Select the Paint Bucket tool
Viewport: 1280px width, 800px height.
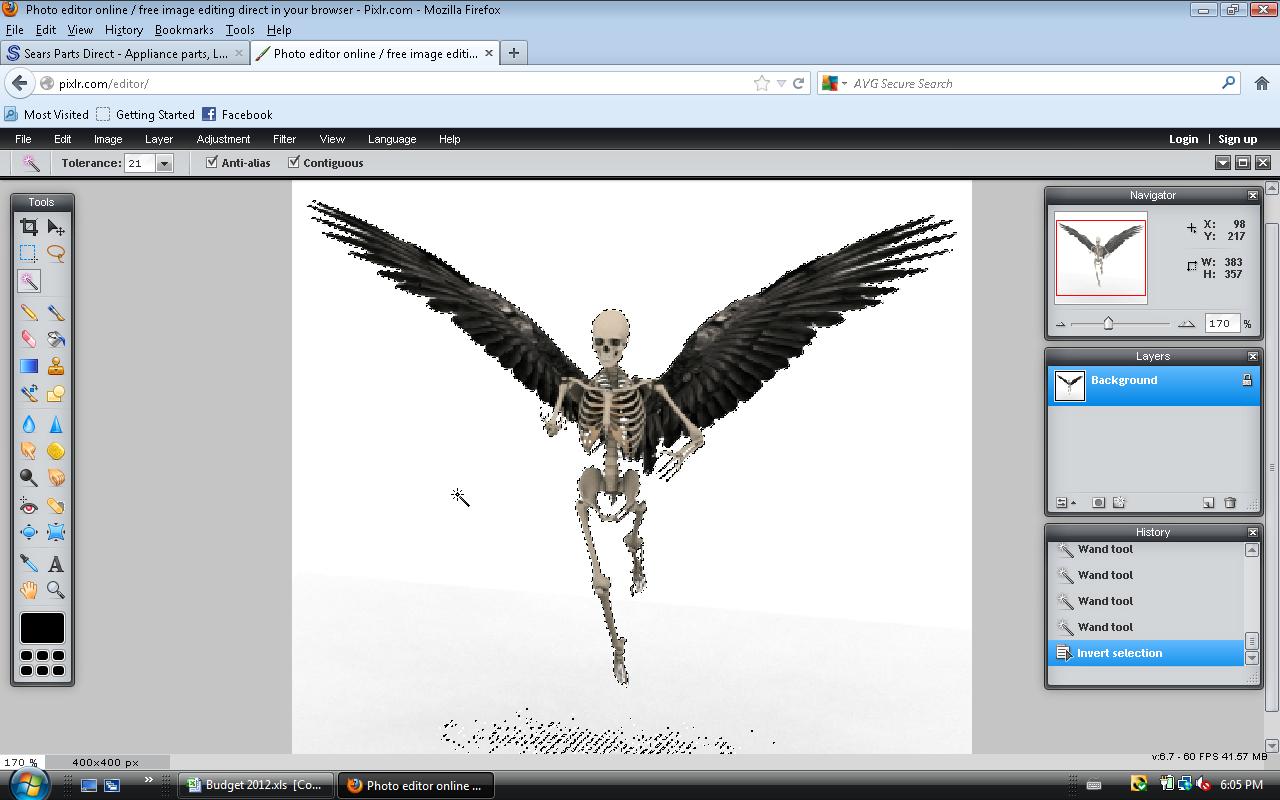(x=56, y=340)
